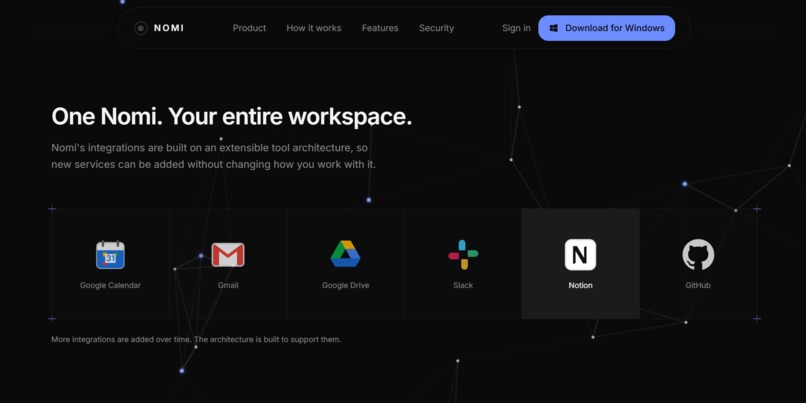Click the Notion label text
The width and height of the screenshot is (806, 403).
[580, 285]
